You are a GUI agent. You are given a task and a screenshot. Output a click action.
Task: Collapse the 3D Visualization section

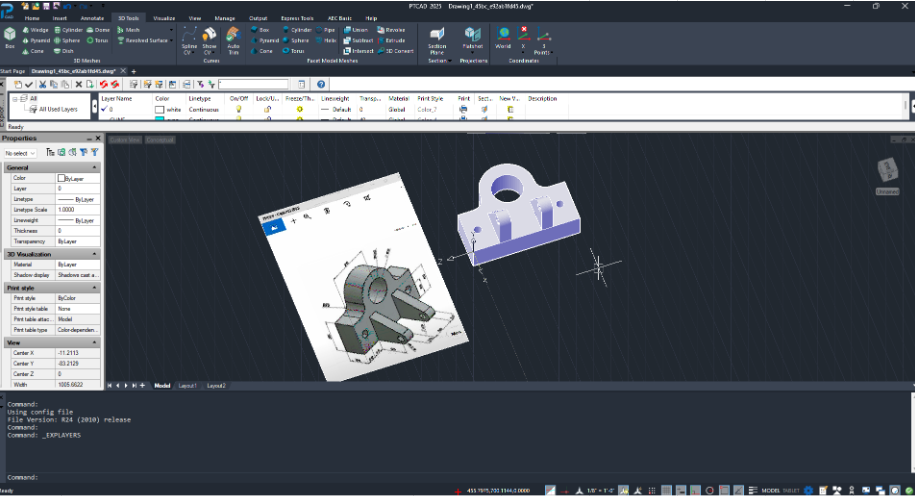[x=94, y=254]
